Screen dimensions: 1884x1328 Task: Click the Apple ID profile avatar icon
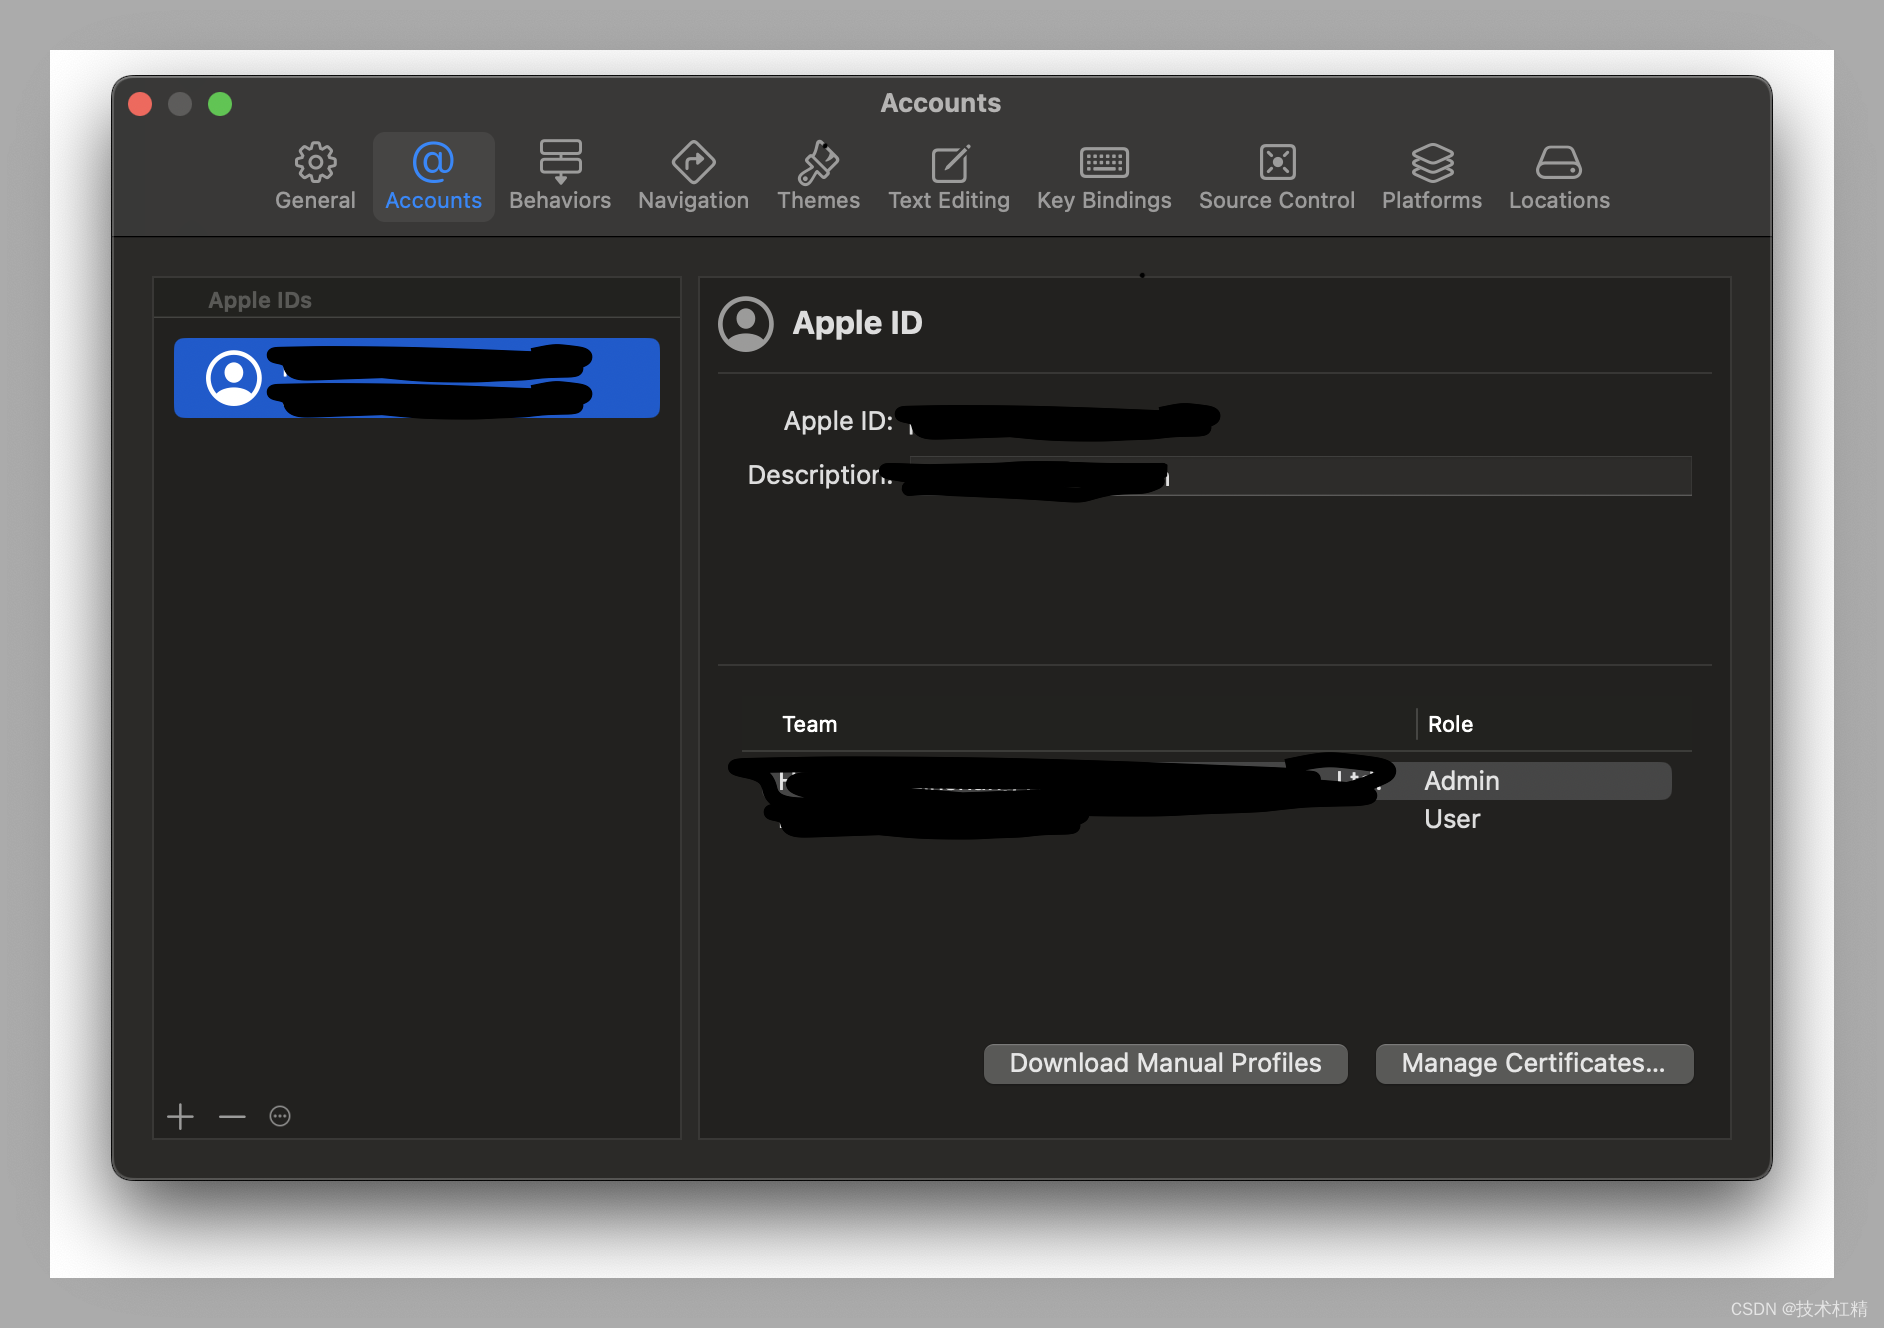746,324
